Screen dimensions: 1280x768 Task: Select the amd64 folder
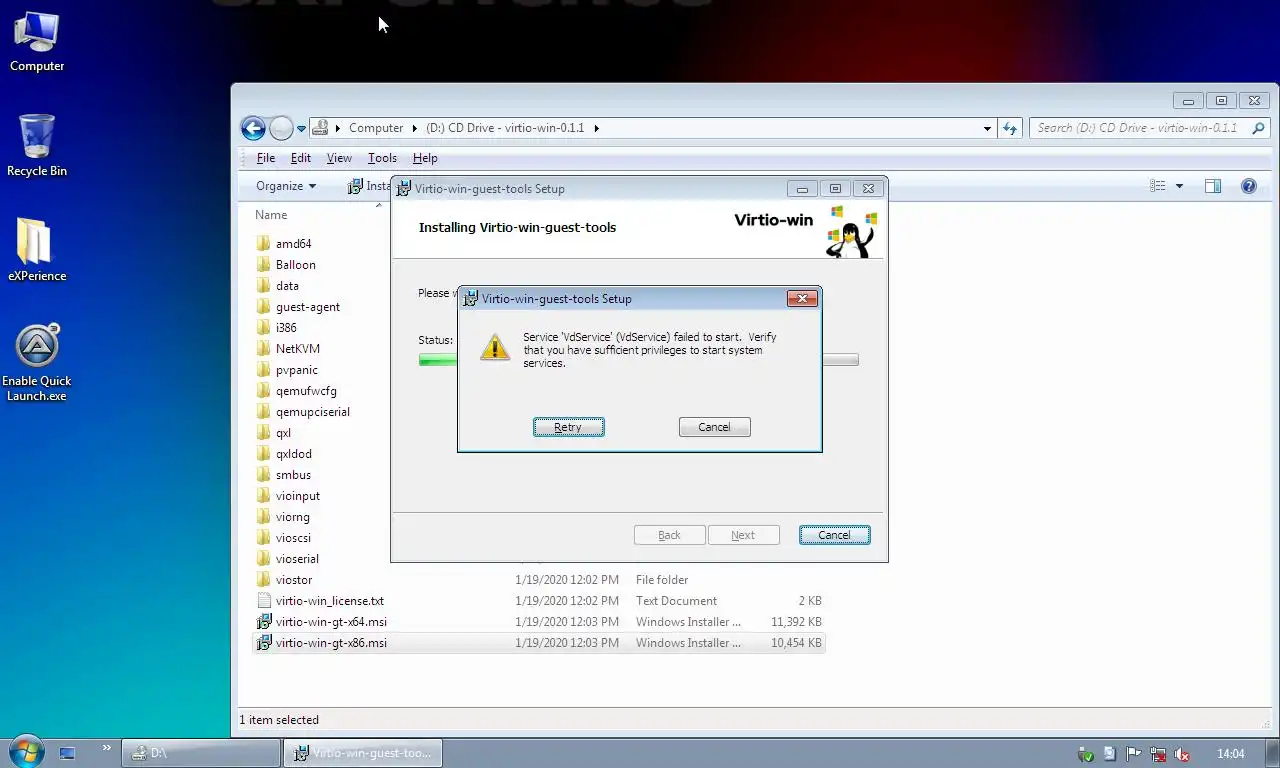tap(294, 244)
